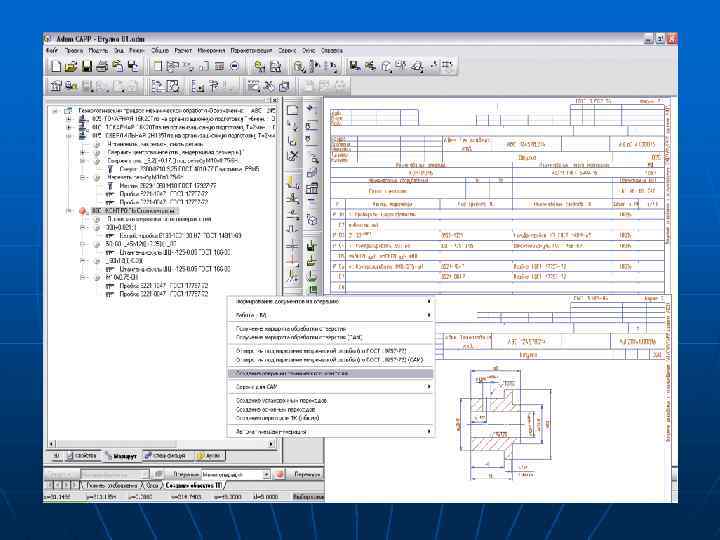Open the Файл menu
Image resolution: width=720 pixels, height=540 pixels.
(x=52, y=51)
